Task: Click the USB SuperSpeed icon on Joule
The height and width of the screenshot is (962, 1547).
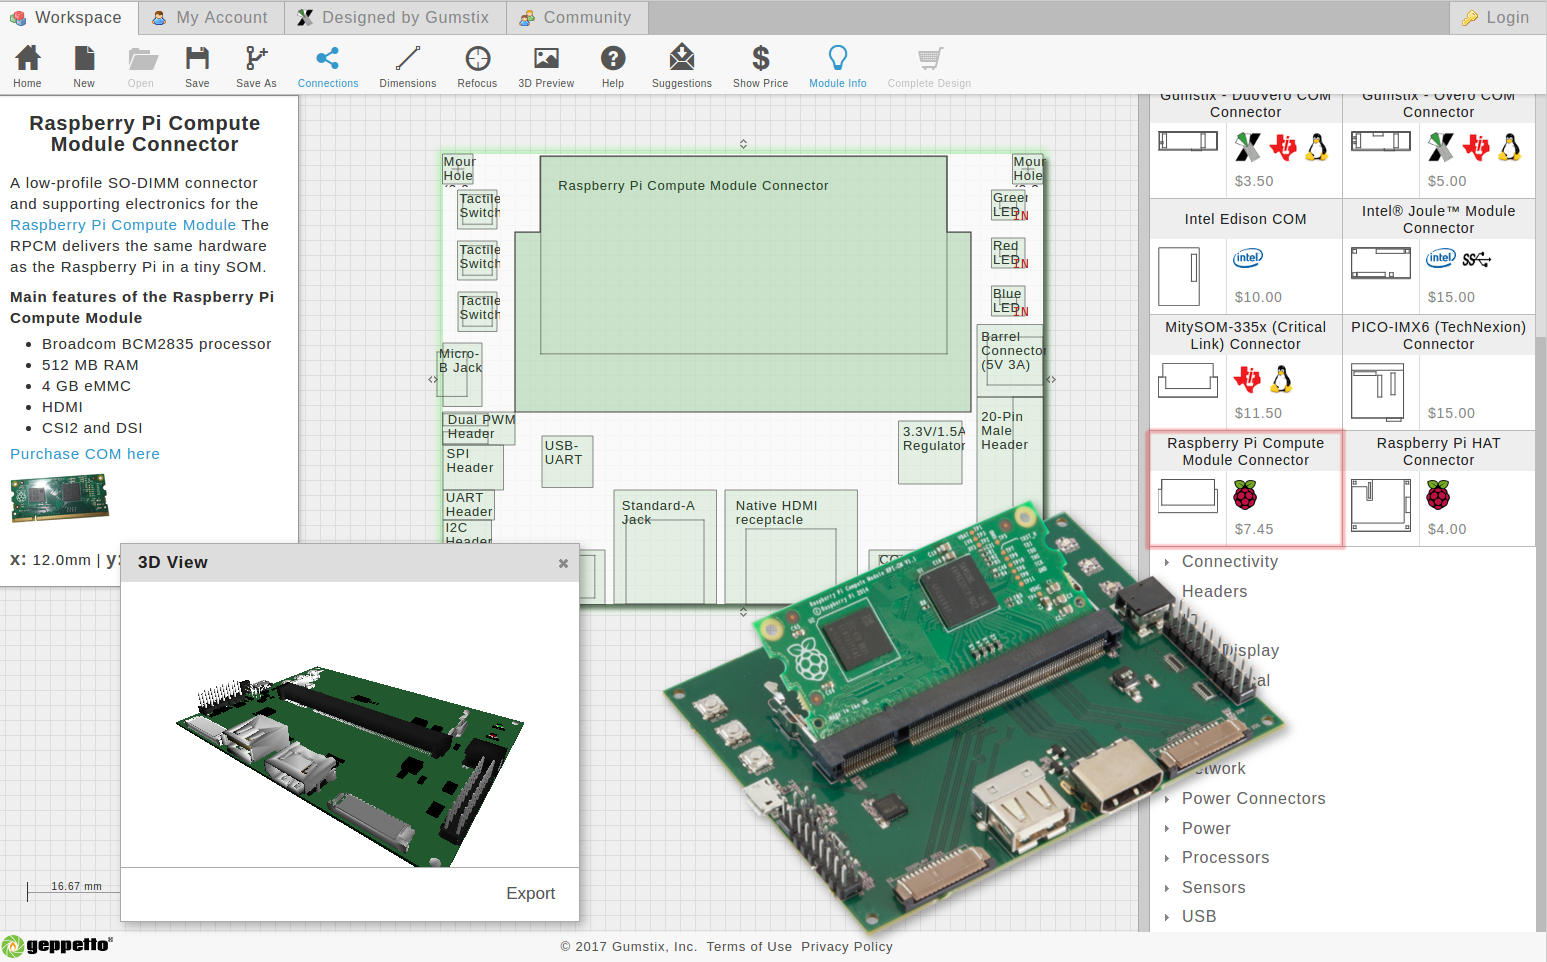Action: point(1476,259)
